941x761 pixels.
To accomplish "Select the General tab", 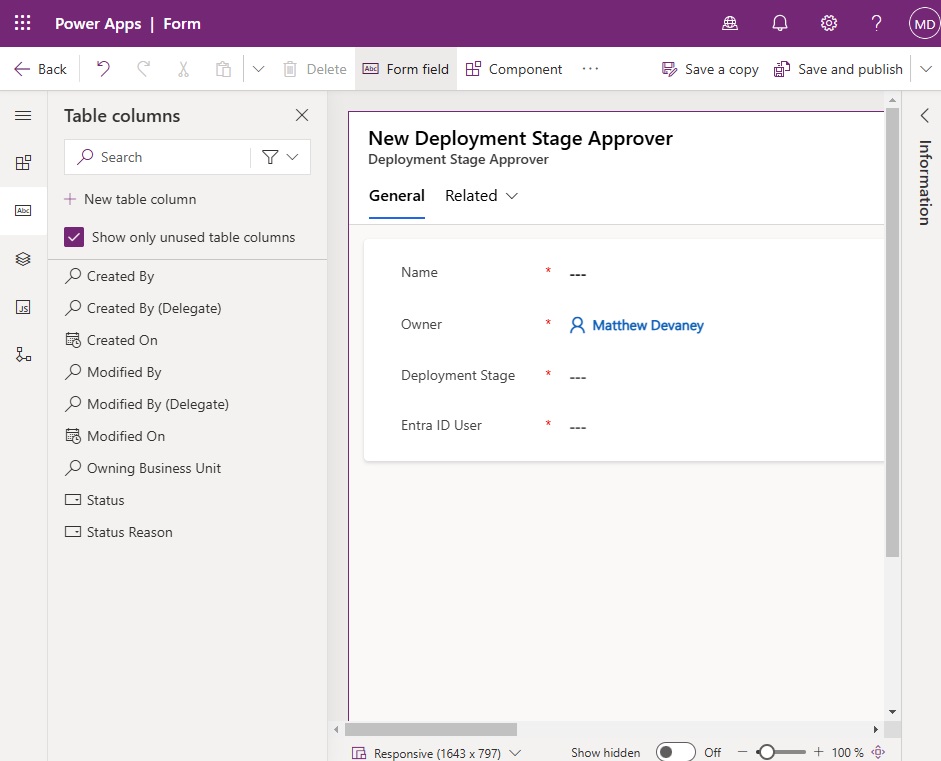I will tap(397, 196).
